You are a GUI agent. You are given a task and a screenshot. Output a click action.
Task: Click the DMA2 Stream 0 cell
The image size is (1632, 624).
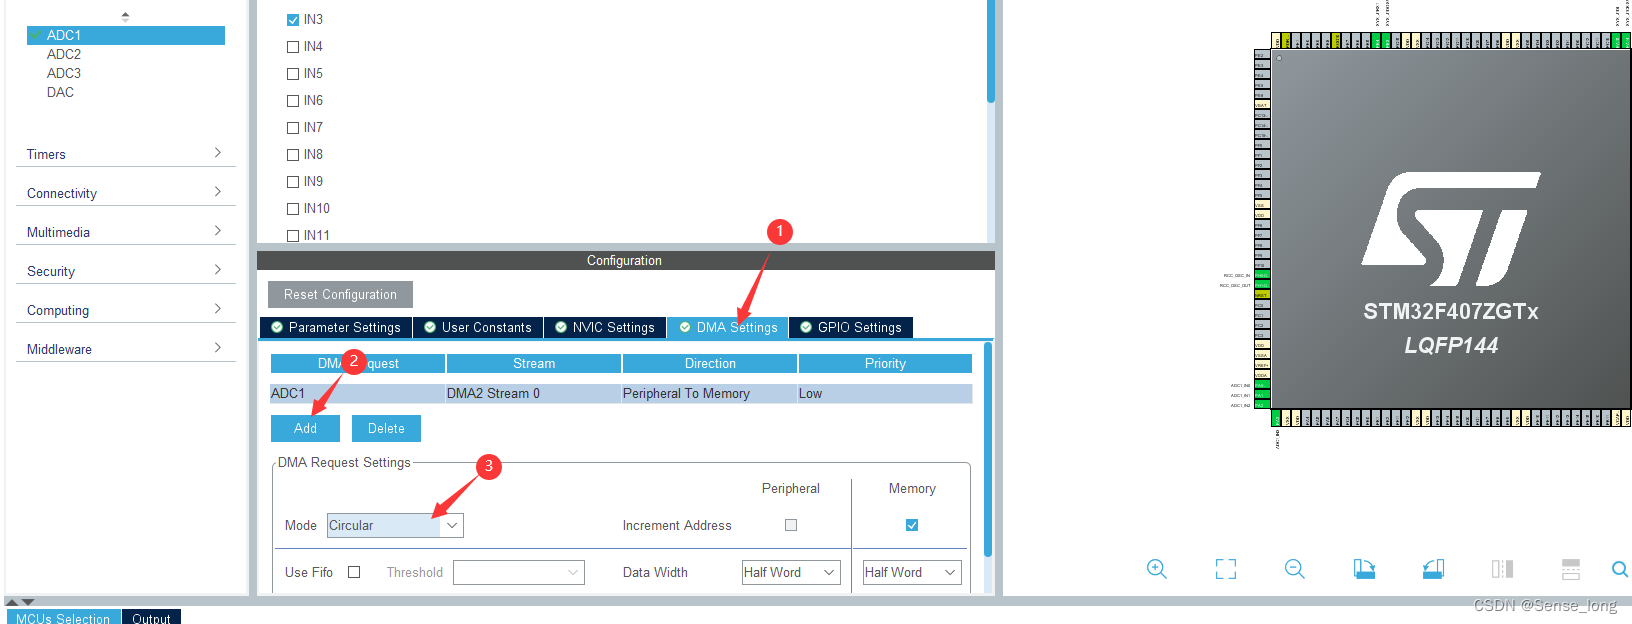pos(533,393)
